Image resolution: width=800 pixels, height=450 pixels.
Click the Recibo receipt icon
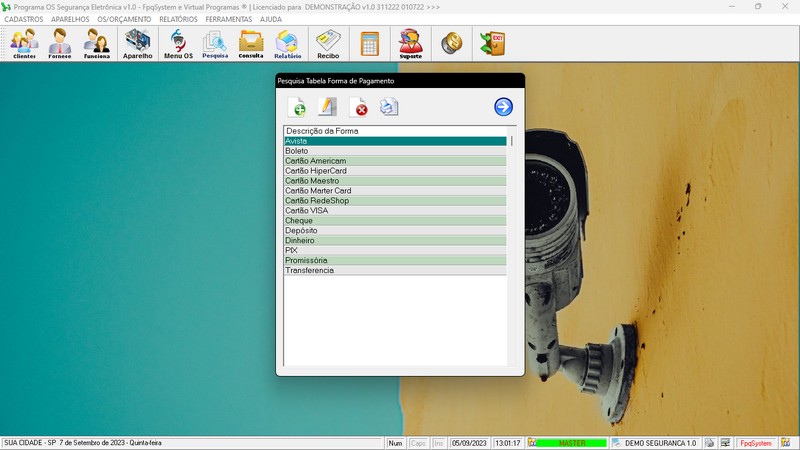328,44
